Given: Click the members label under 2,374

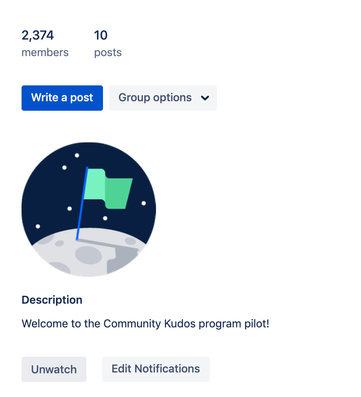Looking at the screenshot, I should click(45, 52).
